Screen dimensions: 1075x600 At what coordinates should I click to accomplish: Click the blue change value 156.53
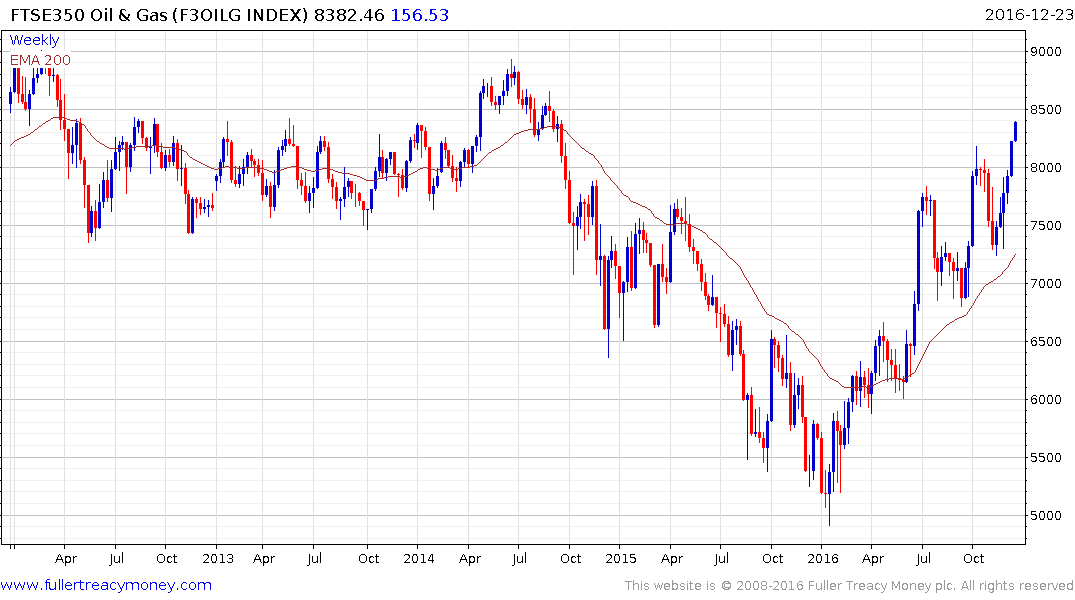point(420,14)
